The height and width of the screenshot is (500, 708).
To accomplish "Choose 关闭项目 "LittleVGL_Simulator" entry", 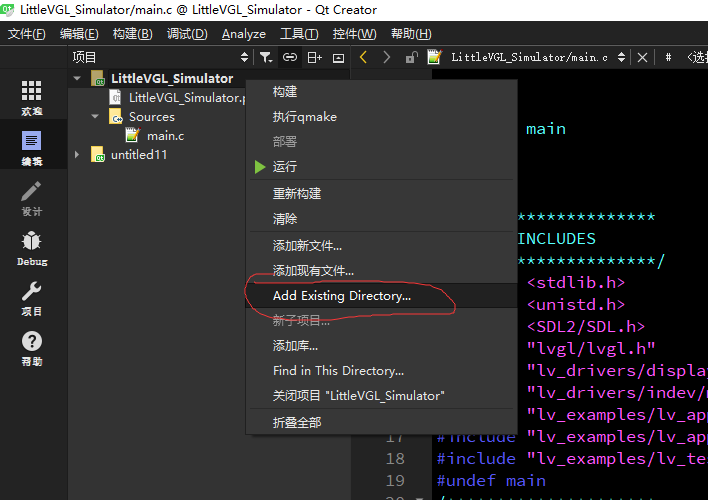I will (x=382, y=396).
